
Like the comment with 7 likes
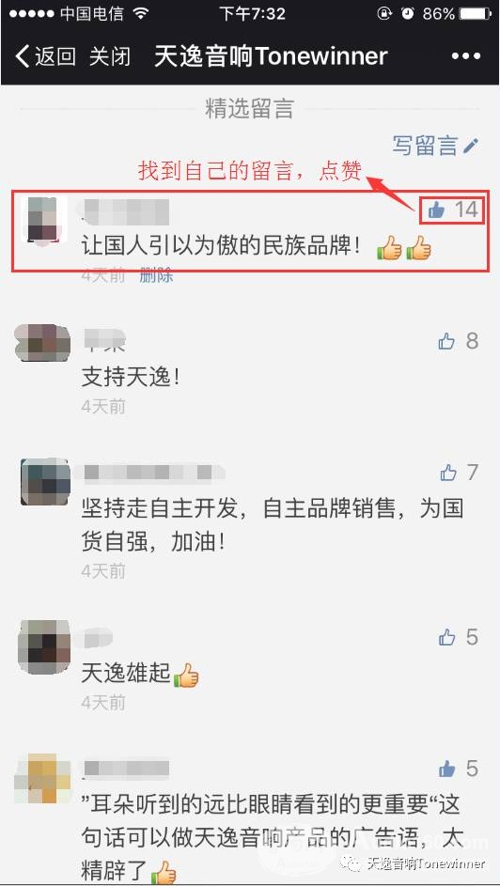(x=448, y=472)
